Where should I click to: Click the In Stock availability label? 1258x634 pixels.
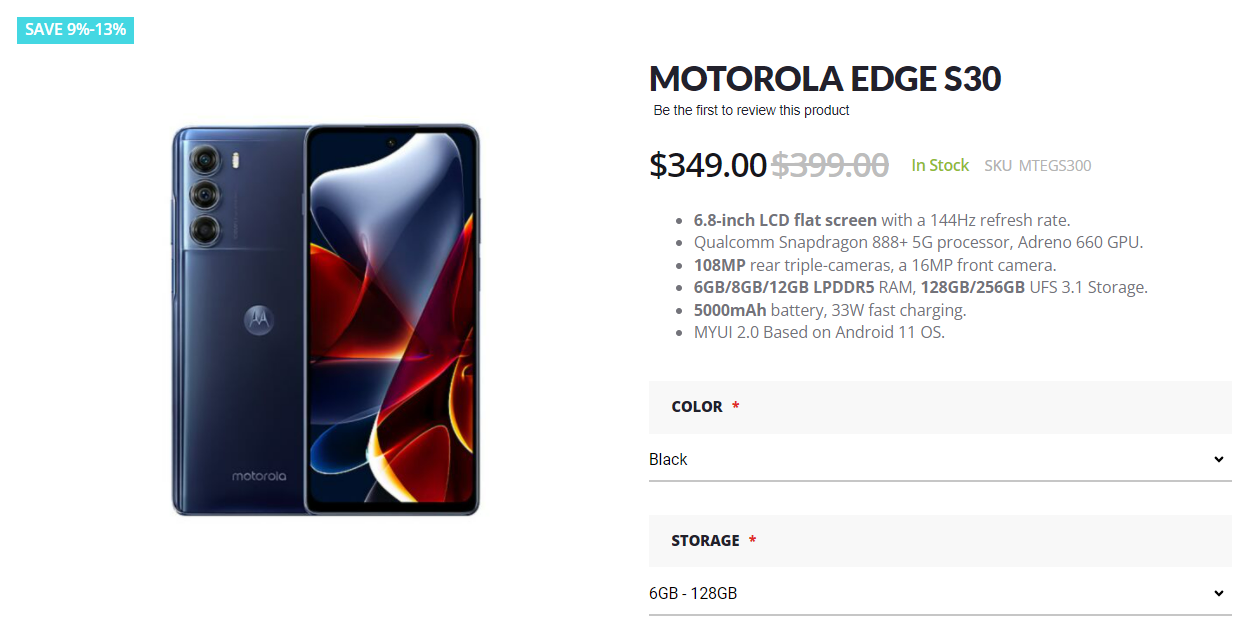[x=940, y=165]
